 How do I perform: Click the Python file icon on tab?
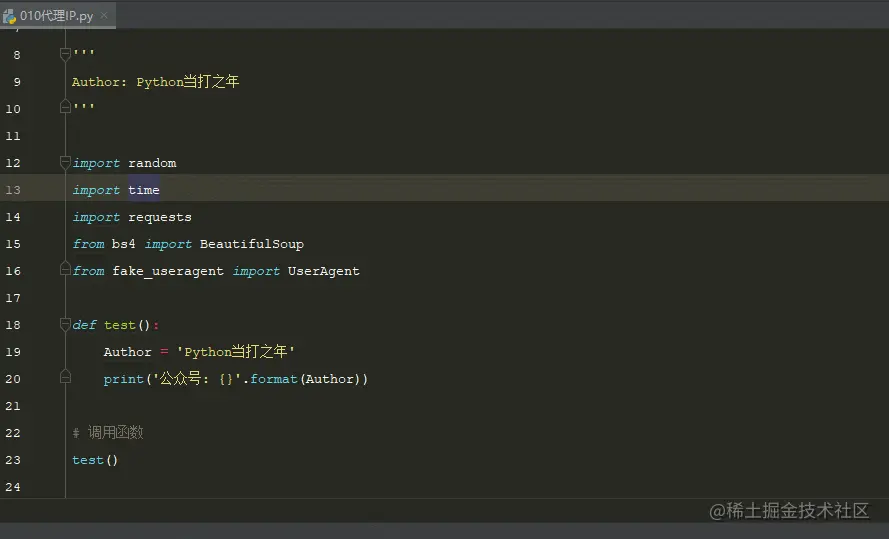point(9,16)
